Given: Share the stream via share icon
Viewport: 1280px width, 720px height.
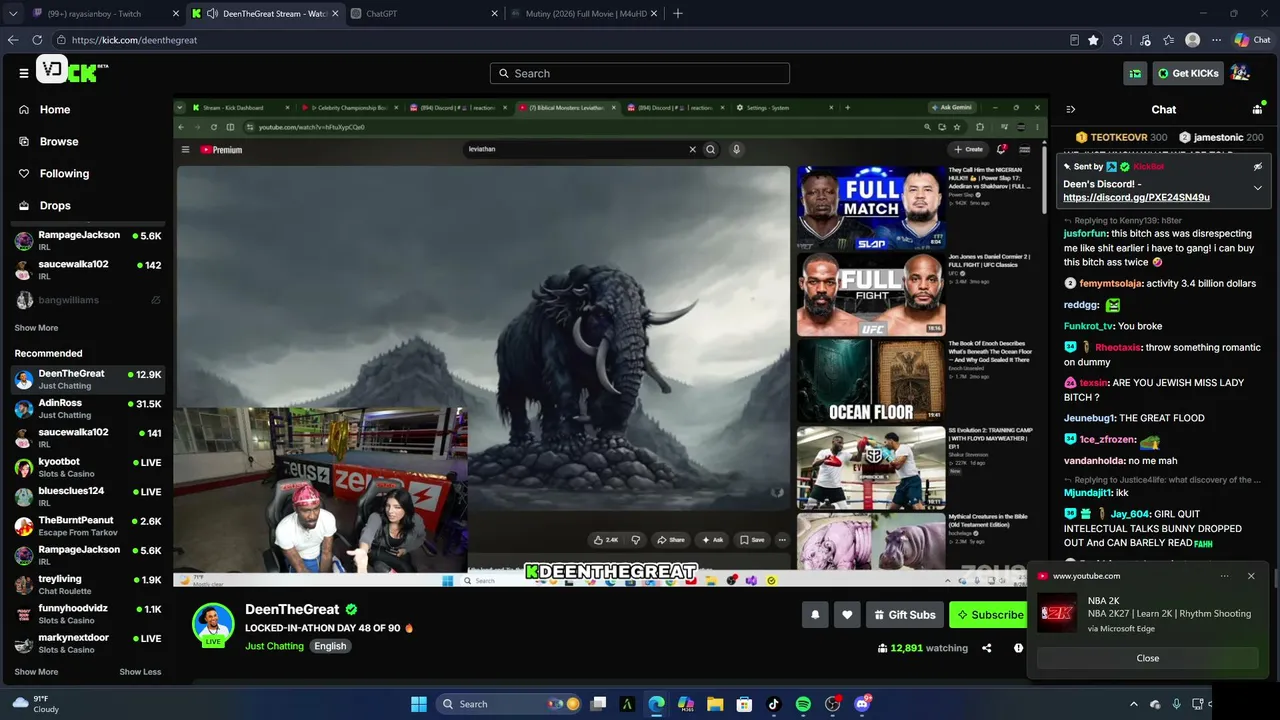Looking at the screenshot, I should (x=987, y=648).
